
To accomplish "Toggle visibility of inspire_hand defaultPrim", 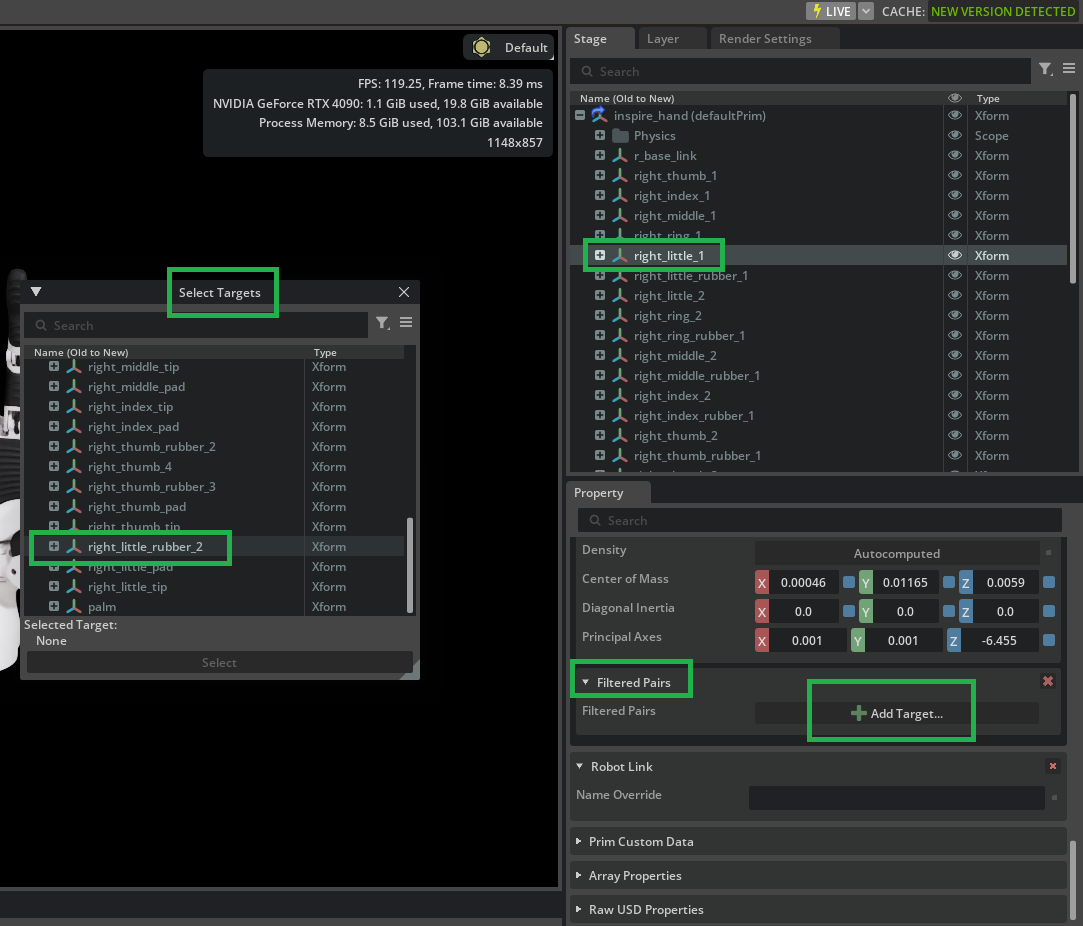I will pyautogui.click(x=953, y=115).
